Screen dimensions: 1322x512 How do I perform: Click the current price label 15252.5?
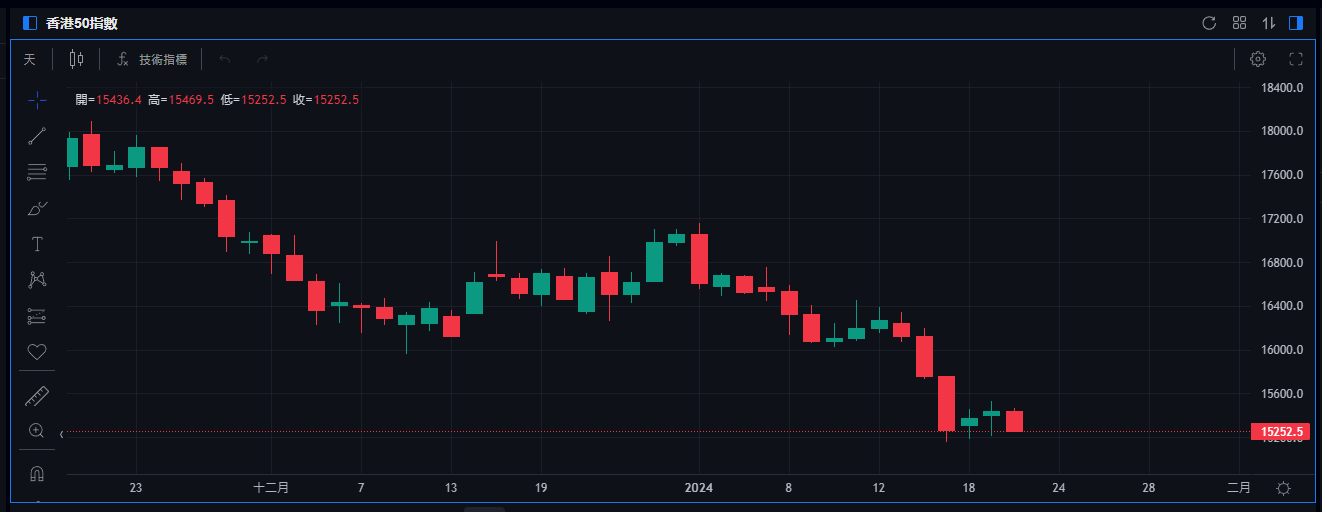(x=1280, y=432)
